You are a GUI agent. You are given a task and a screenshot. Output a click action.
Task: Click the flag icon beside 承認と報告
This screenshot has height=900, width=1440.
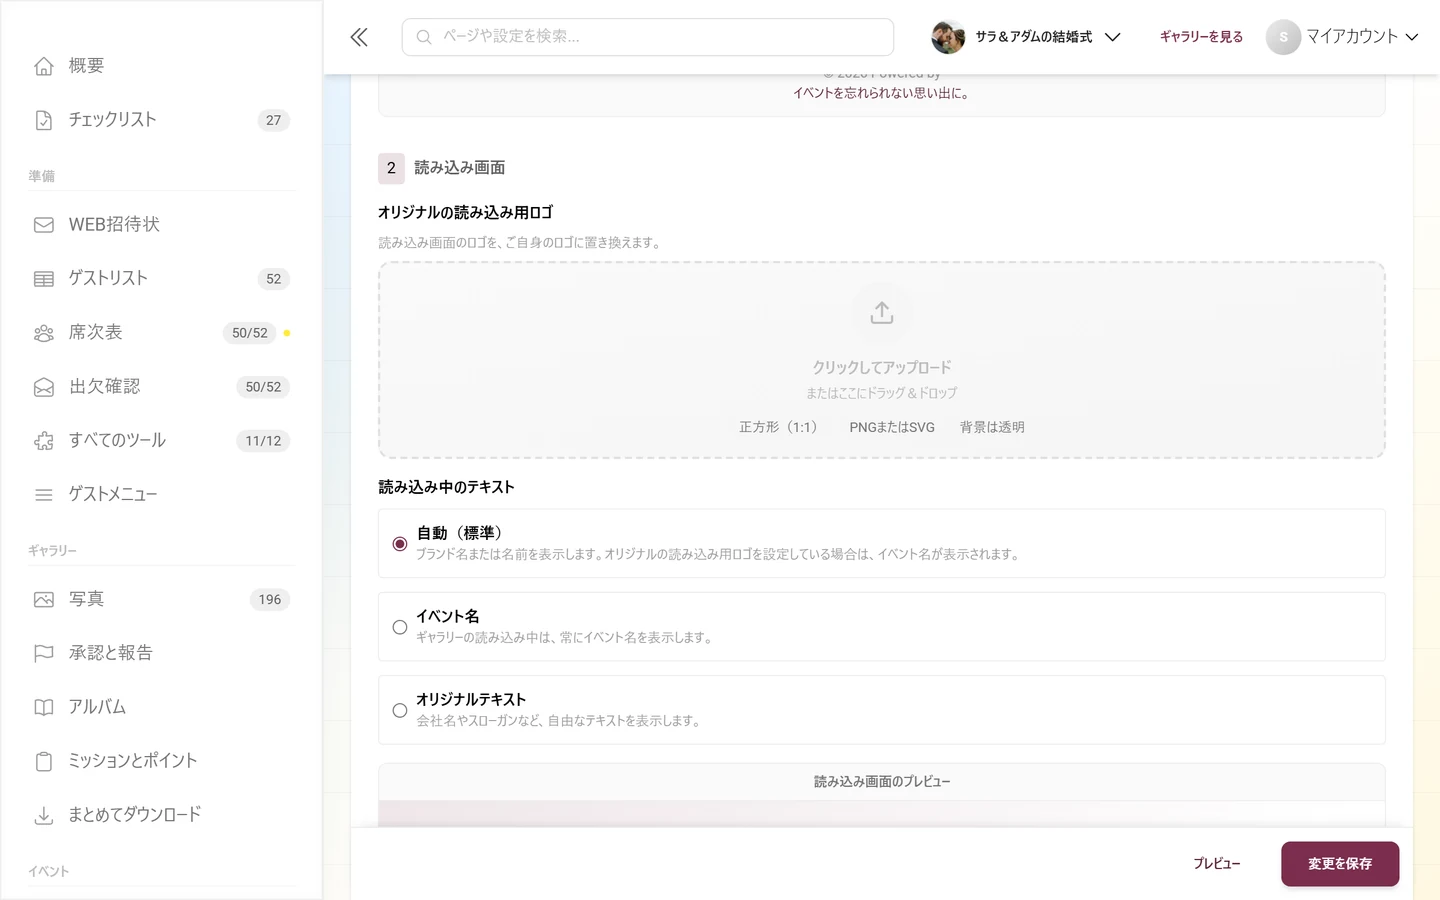click(44, 654)
